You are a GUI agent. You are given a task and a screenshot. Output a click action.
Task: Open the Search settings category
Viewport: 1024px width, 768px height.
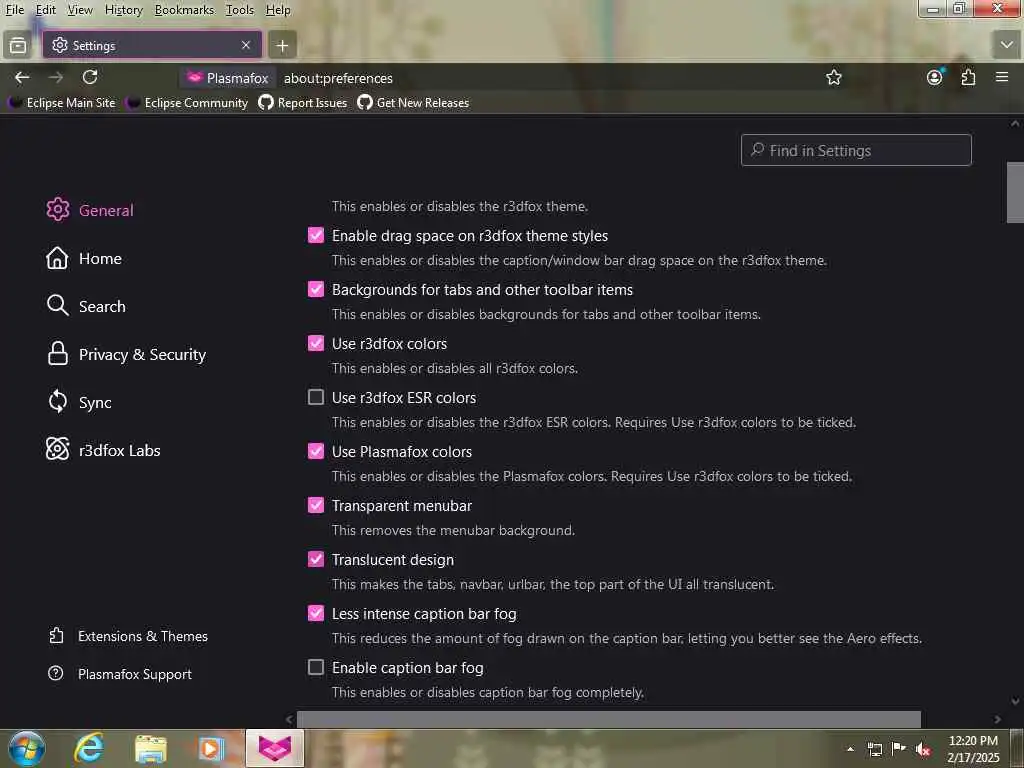coord(86,306)
